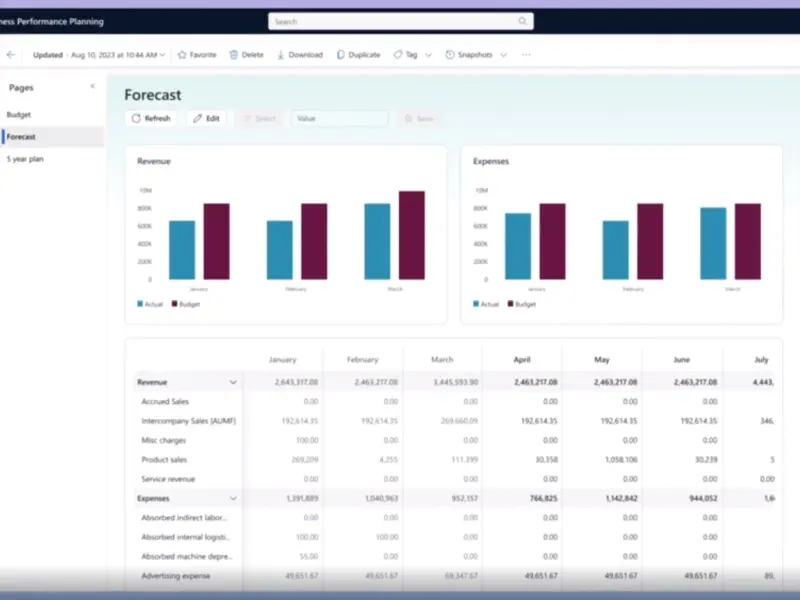Click the Edit pencil button
800x600 pixels.
[206, 118]
